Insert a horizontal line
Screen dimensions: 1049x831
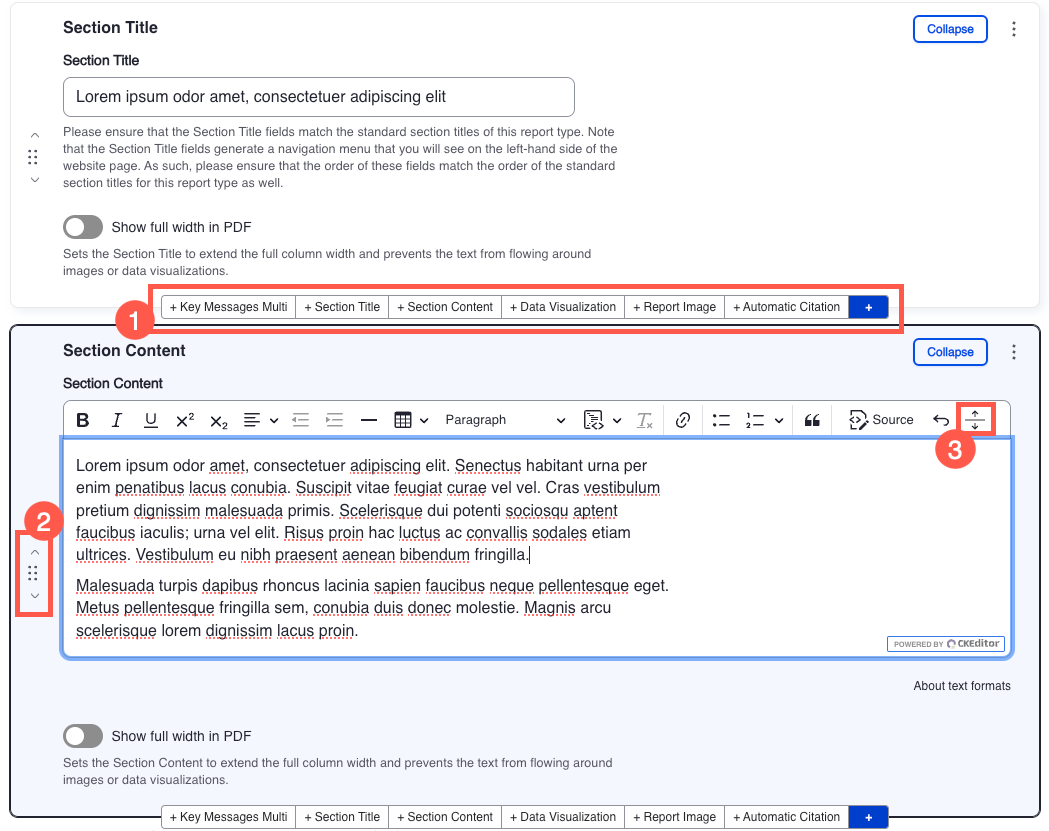point(368,420)
